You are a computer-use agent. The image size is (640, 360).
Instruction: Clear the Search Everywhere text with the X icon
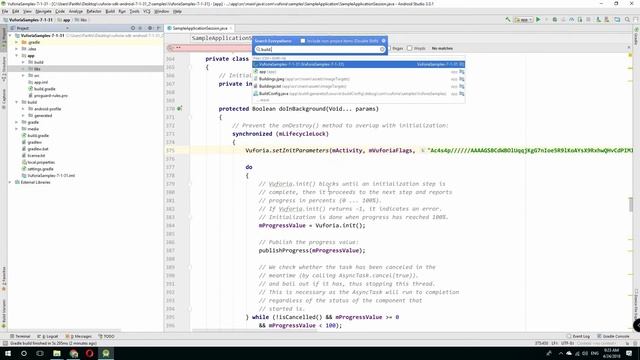point(382,49)
